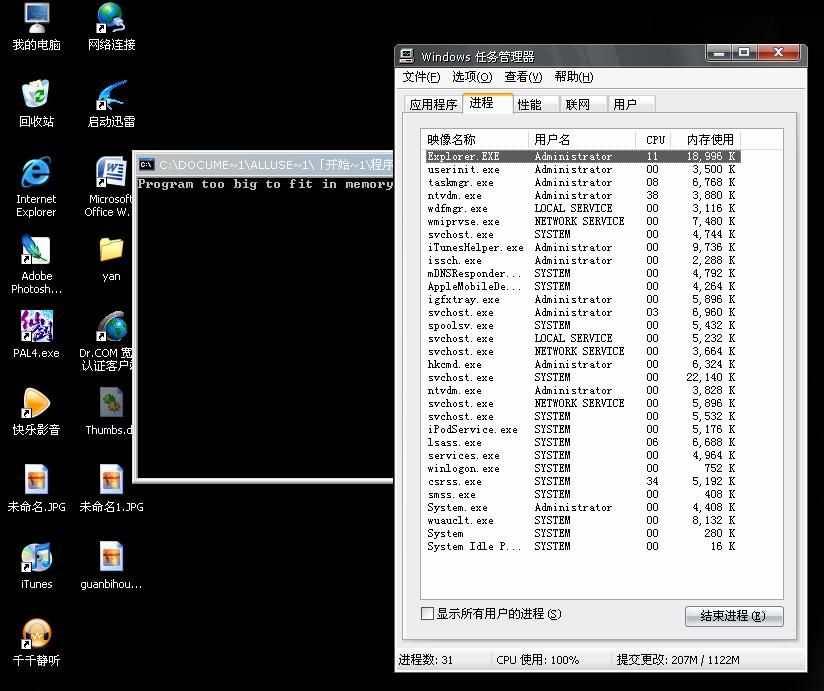Click the 结束进程 button
The width and height of the screenshot is (824, 691).
pyautogui.click(x=734, y=616)
